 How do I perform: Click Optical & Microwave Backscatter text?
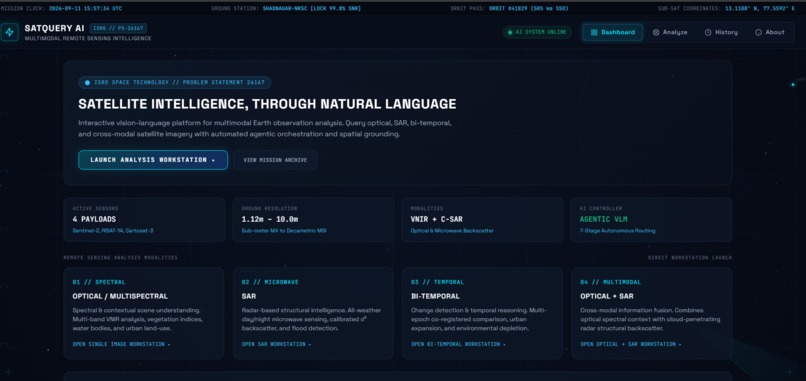[x=452, y=231]
